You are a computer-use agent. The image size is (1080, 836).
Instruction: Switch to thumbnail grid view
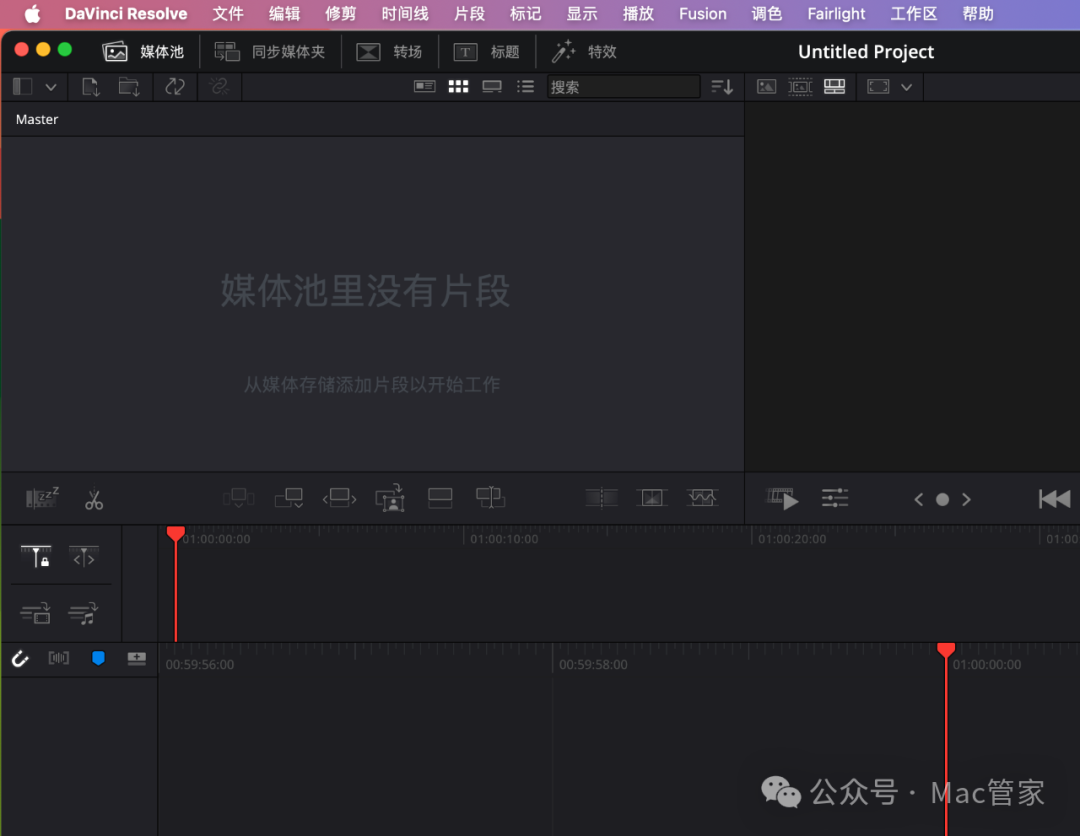point(458,87)
